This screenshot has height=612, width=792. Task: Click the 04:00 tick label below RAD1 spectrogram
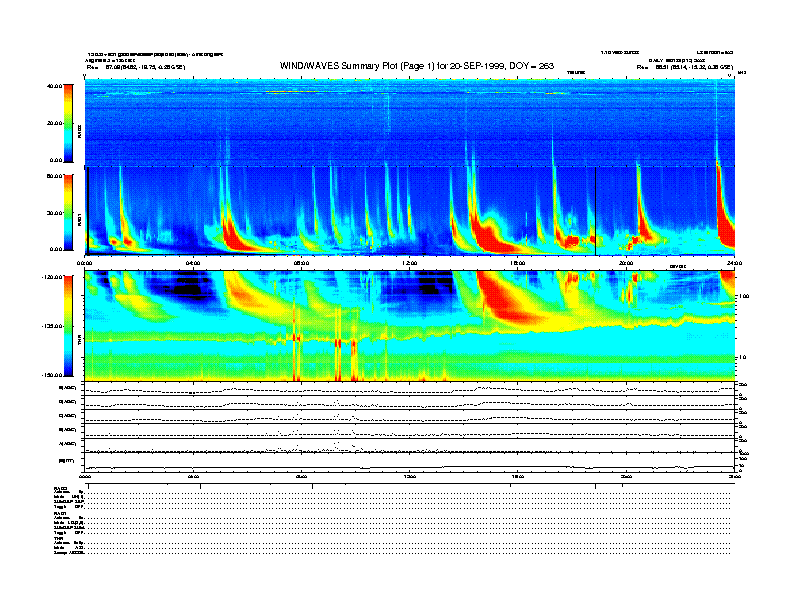pos(193,263)
